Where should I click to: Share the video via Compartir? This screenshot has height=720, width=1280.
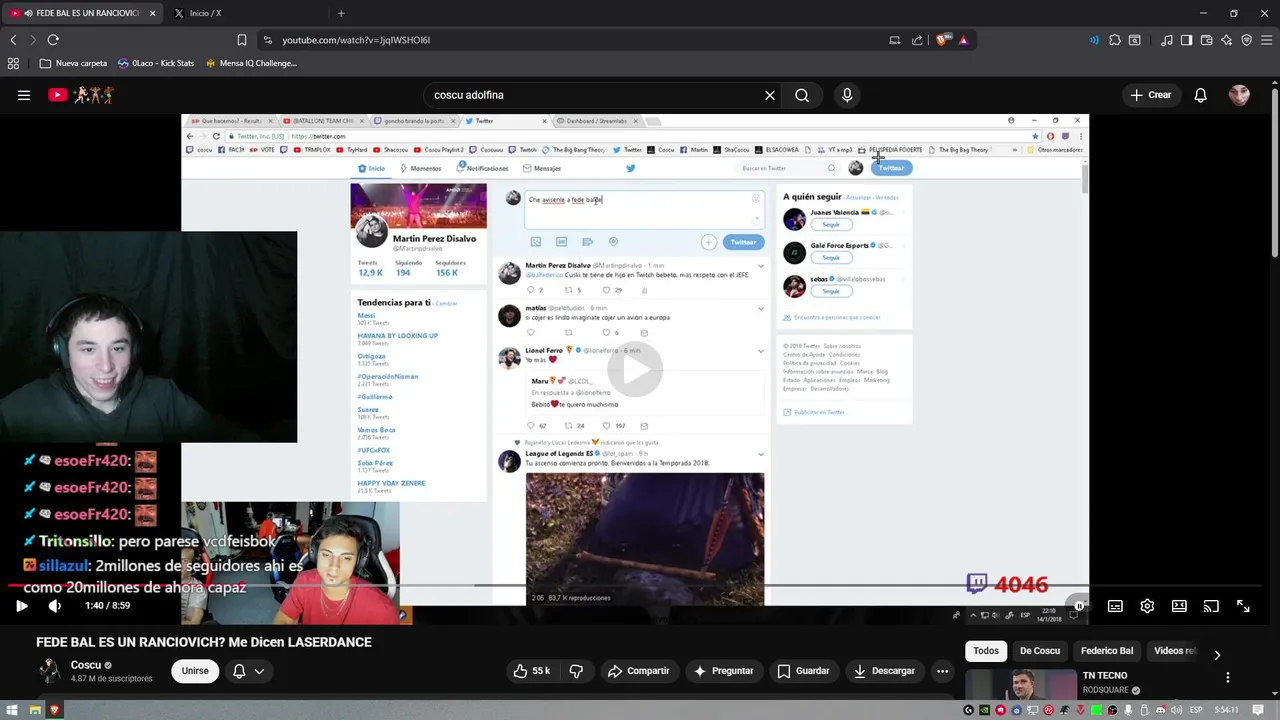click(x=638, y=671)
